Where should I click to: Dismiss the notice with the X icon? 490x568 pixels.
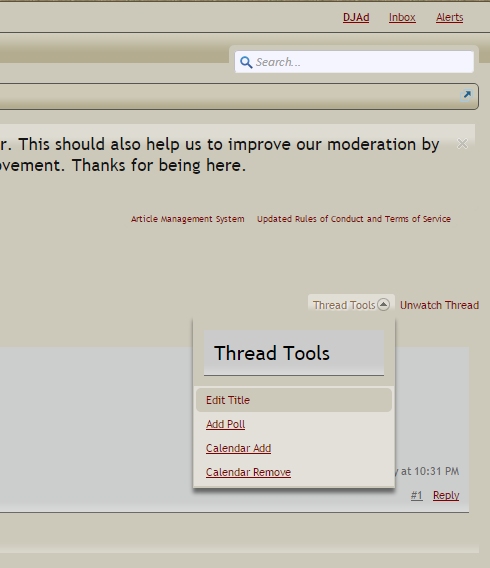coord(462,144)
